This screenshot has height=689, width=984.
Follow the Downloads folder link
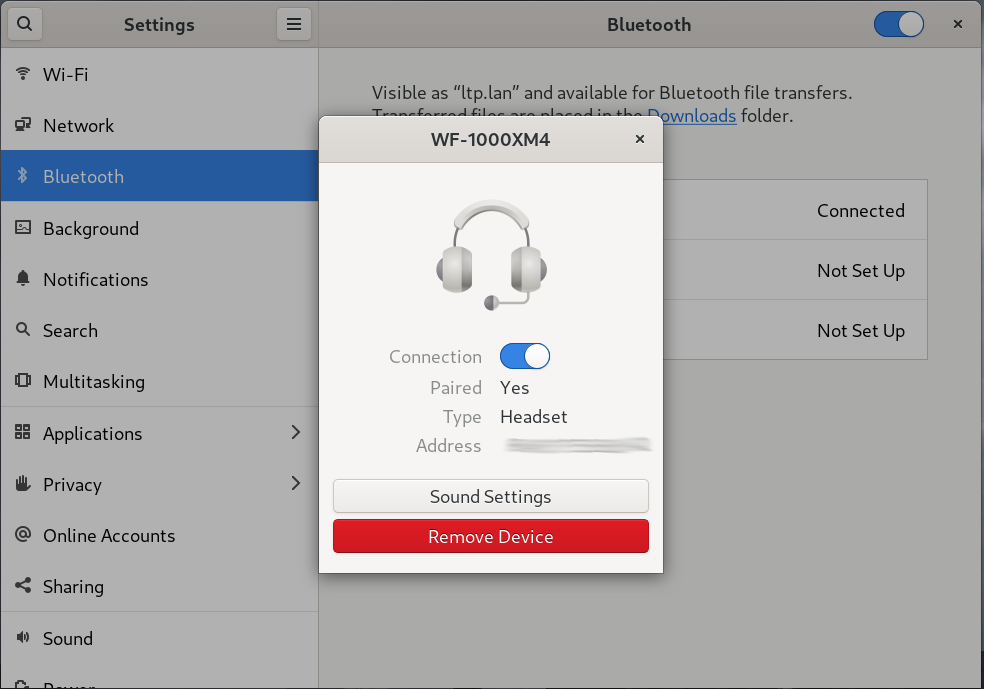click(x=692, y=115)
